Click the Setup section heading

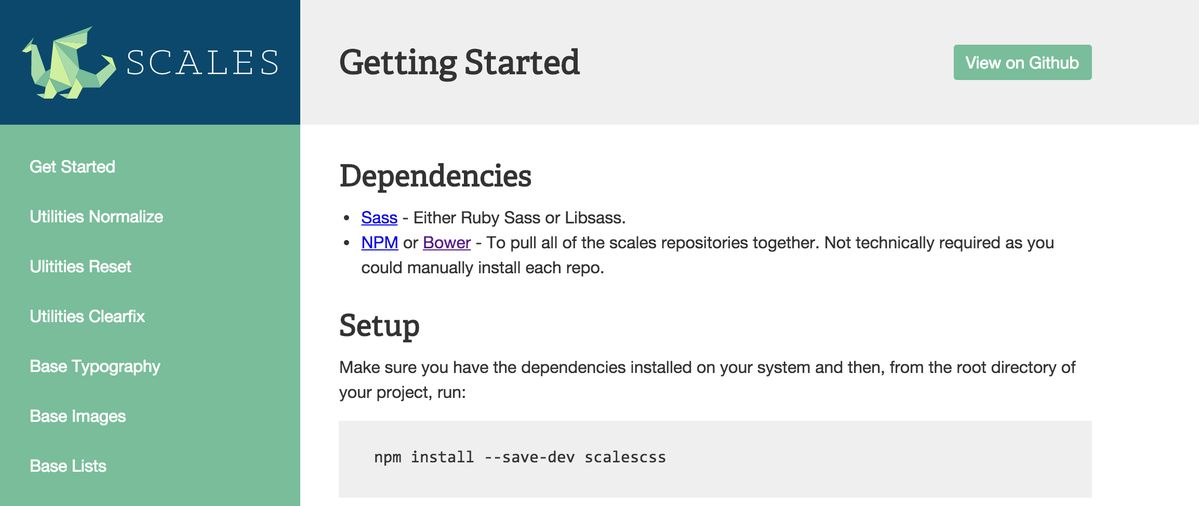pos(379,326)
